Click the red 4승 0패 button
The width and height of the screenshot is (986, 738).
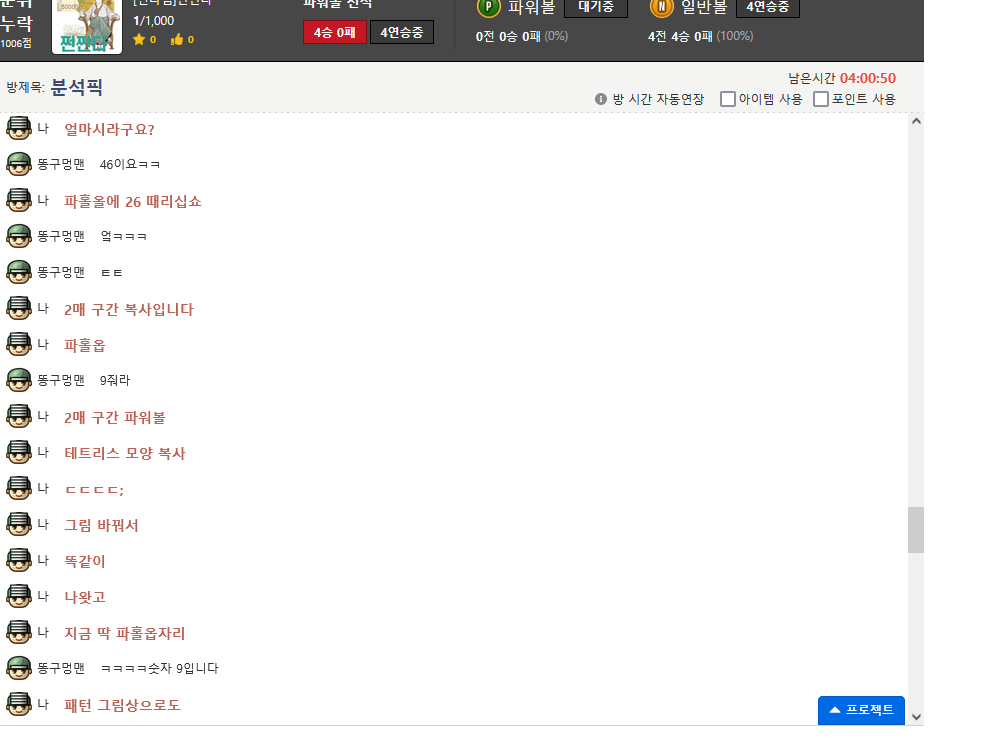tap(335, 33)
